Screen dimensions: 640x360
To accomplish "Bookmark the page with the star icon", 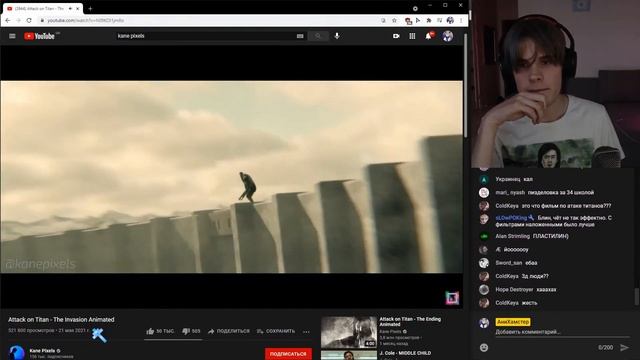I will click(x=394, y=20).
